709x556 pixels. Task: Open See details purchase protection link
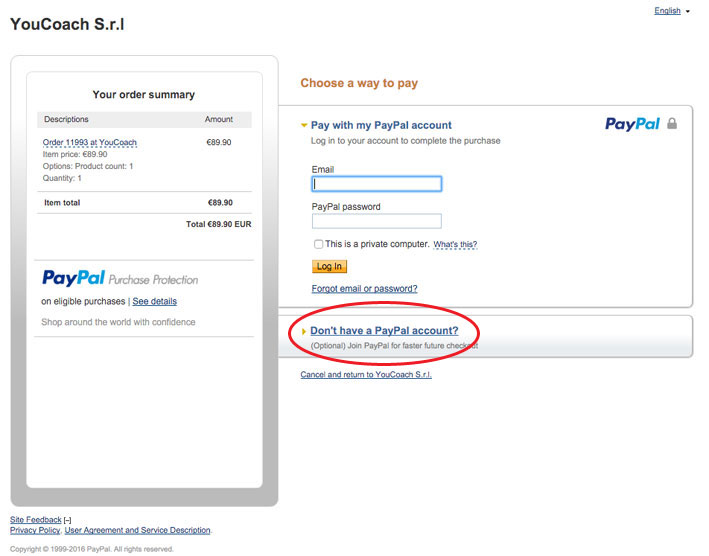pyautogui.click(x=155, y=302)
